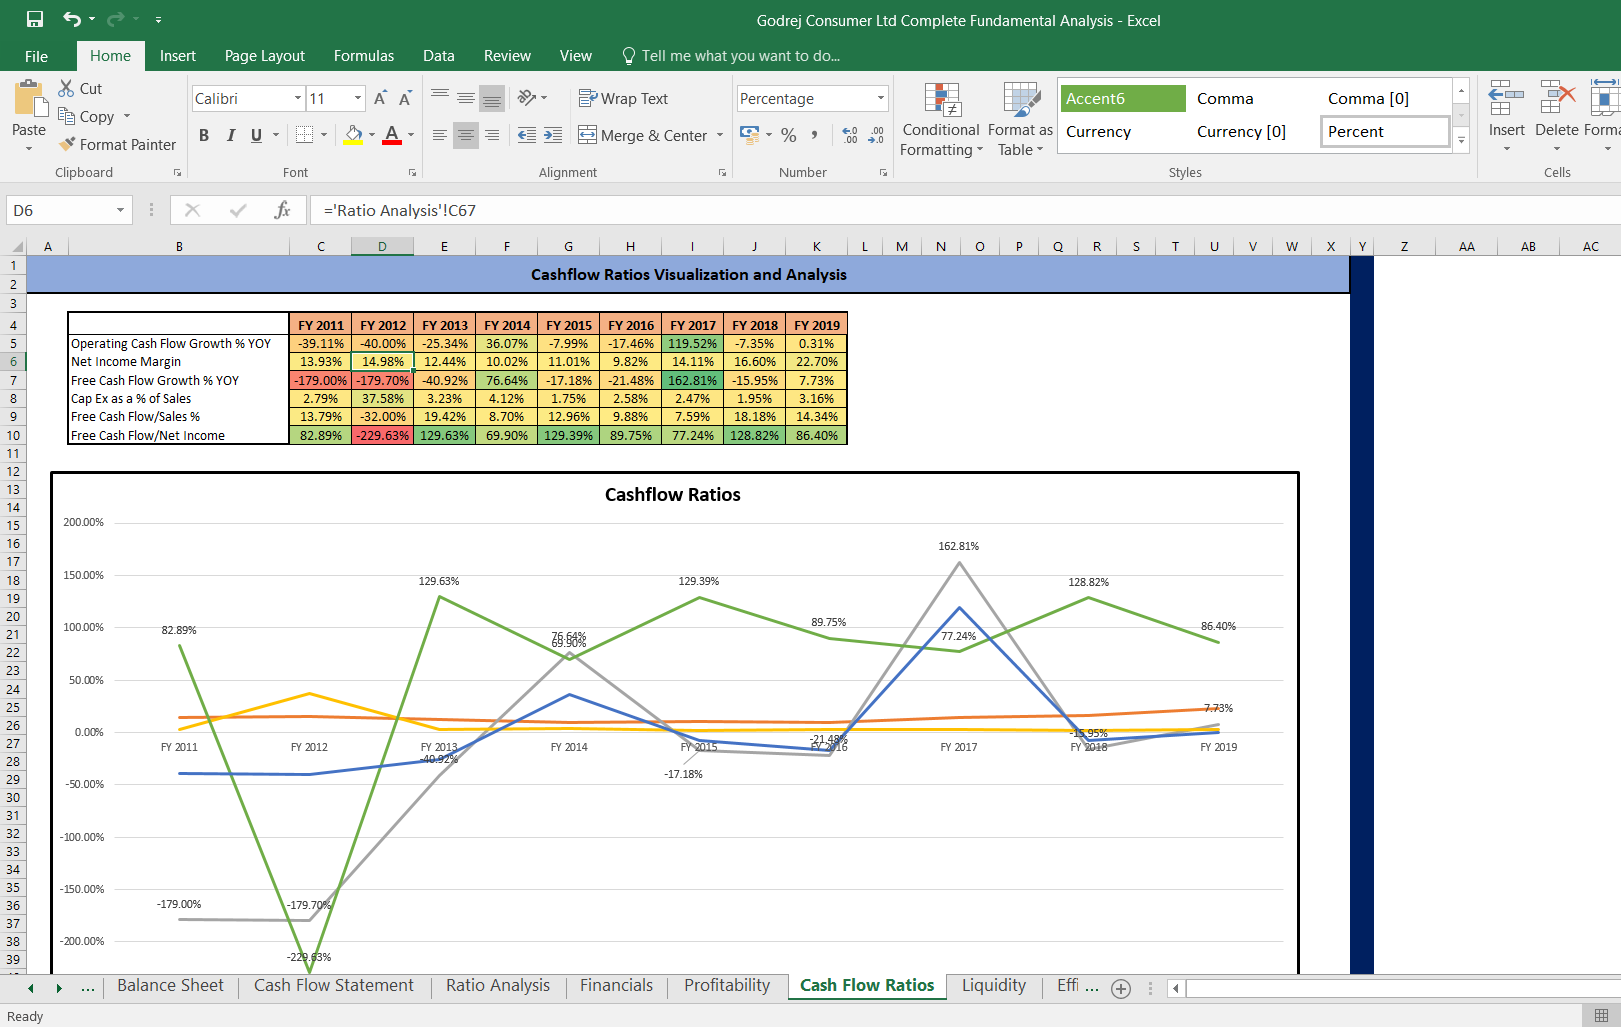Click the Font Color red A

coord(392,135)
